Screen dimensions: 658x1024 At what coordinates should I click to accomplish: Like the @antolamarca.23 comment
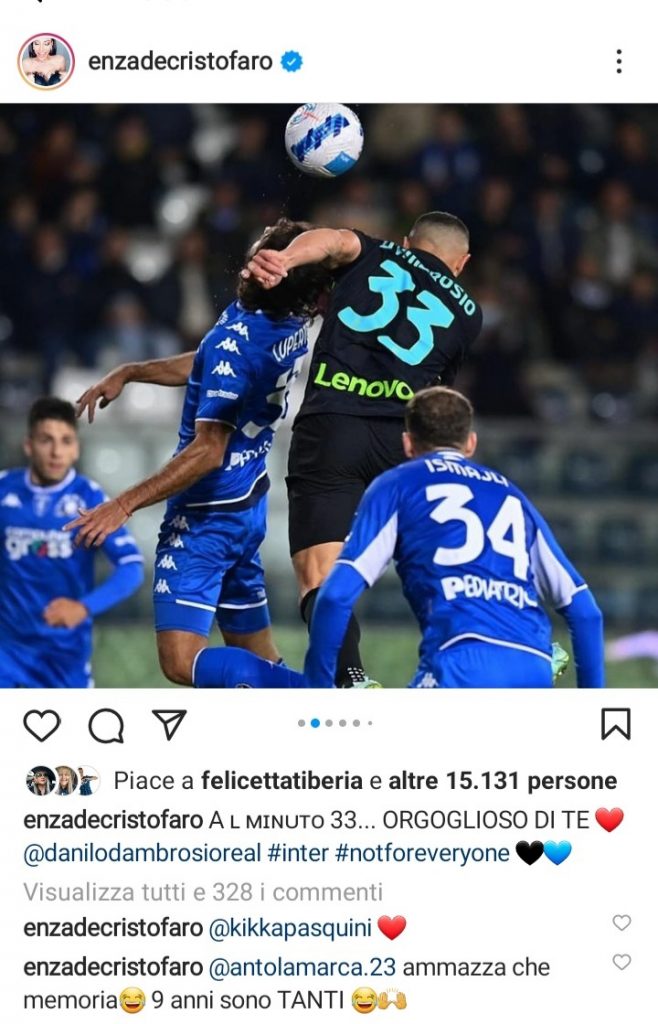coord(621,962)
